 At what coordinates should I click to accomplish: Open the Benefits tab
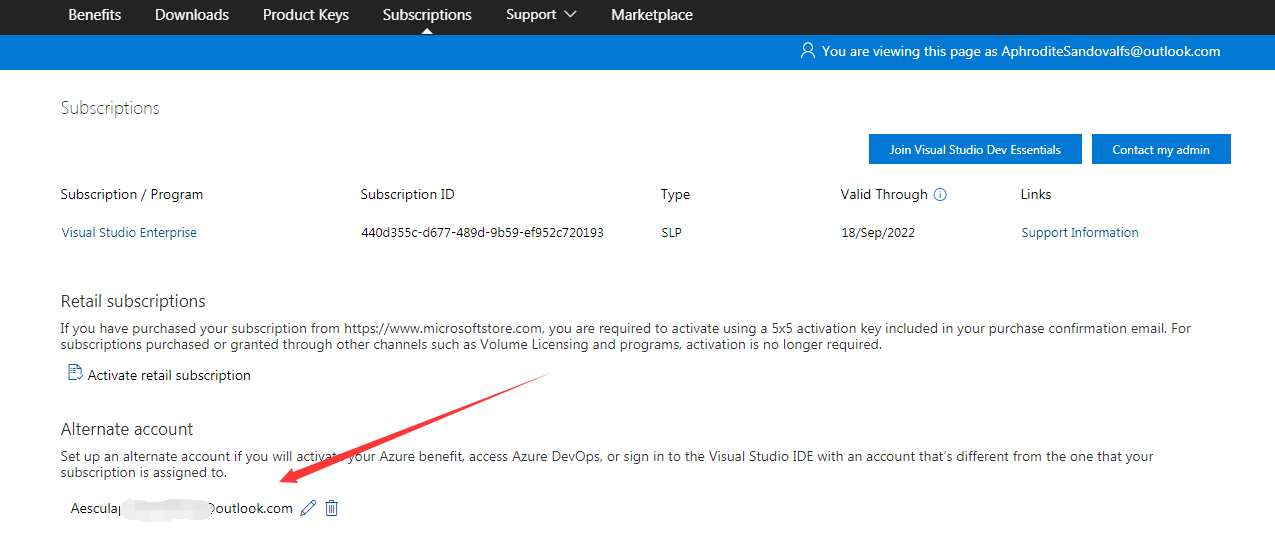coord(94,15)
